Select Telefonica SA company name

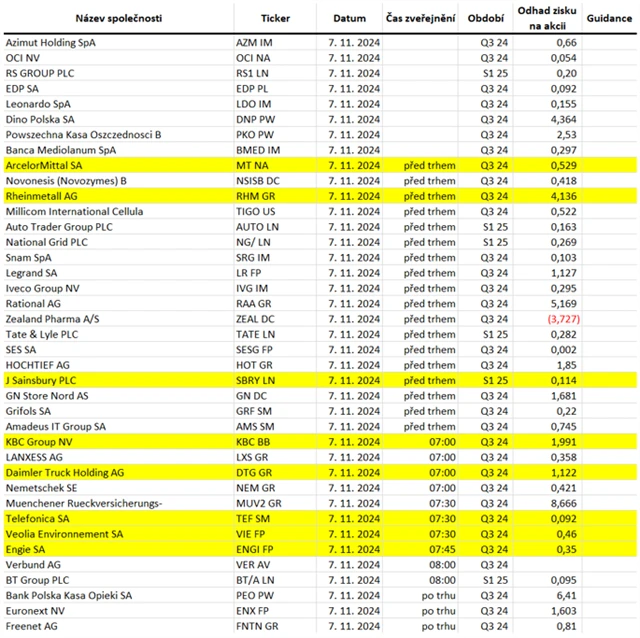38,519
